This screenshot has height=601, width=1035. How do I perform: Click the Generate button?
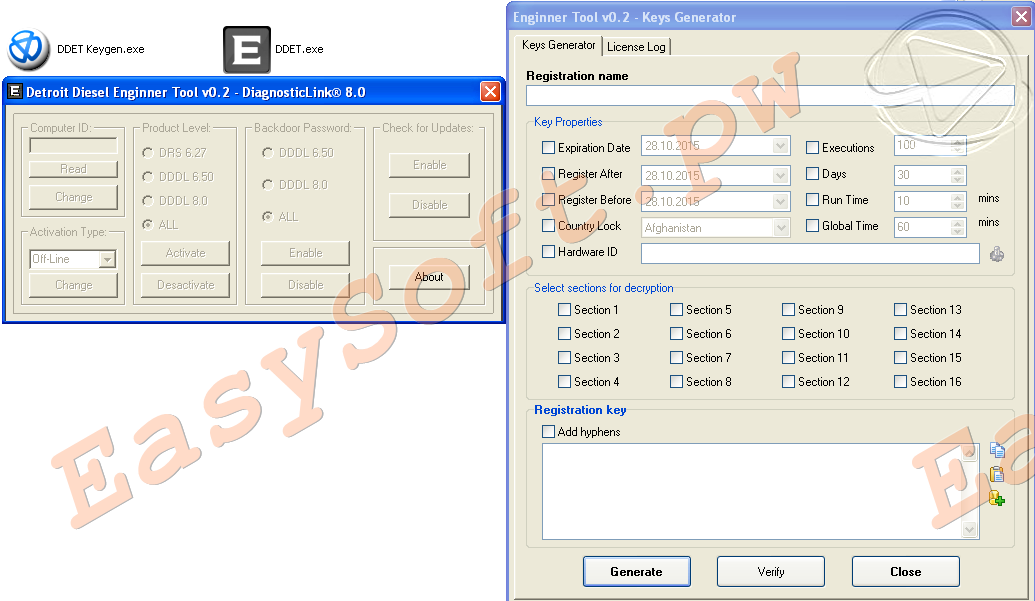[x=636, y=571]
